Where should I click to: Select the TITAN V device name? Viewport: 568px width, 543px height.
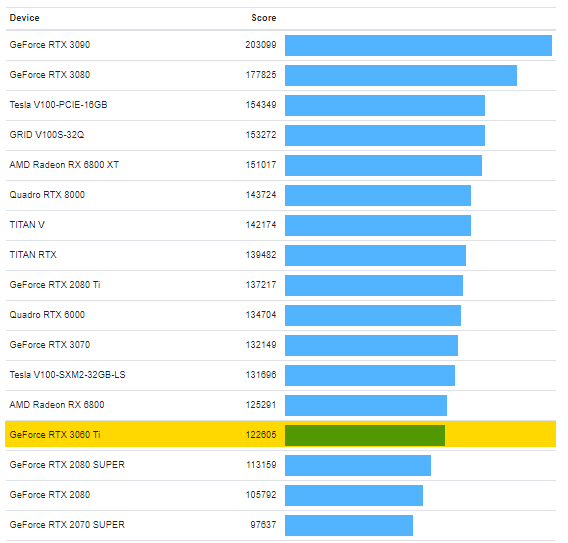27,225
